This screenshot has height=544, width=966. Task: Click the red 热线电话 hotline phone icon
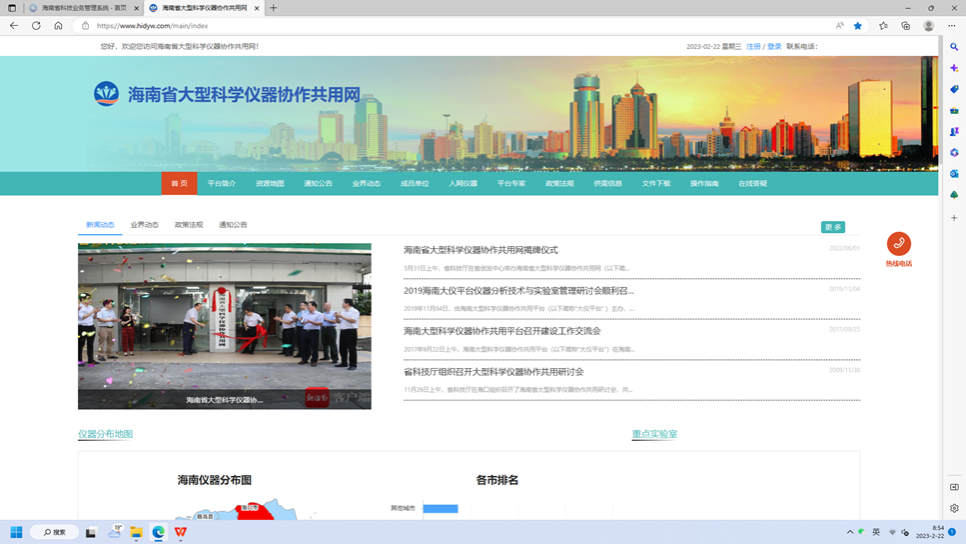pos(898,244)
